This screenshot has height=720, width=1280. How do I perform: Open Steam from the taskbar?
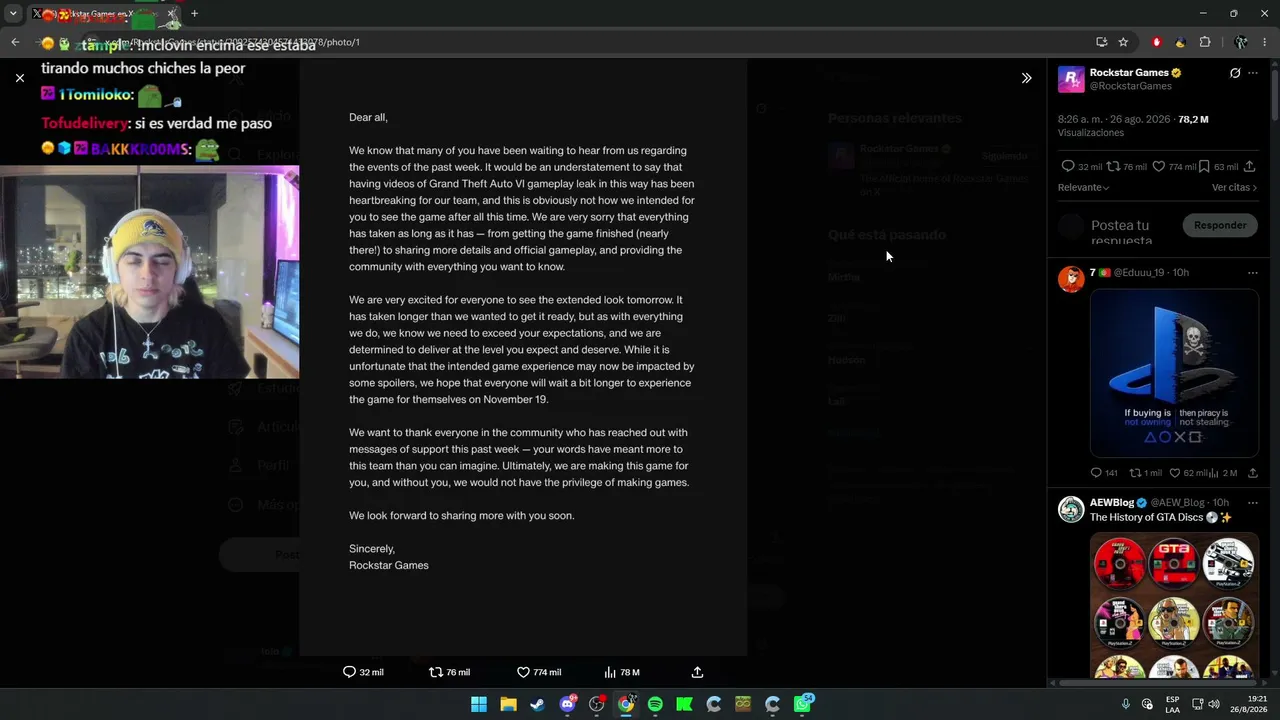coord(538,704)
